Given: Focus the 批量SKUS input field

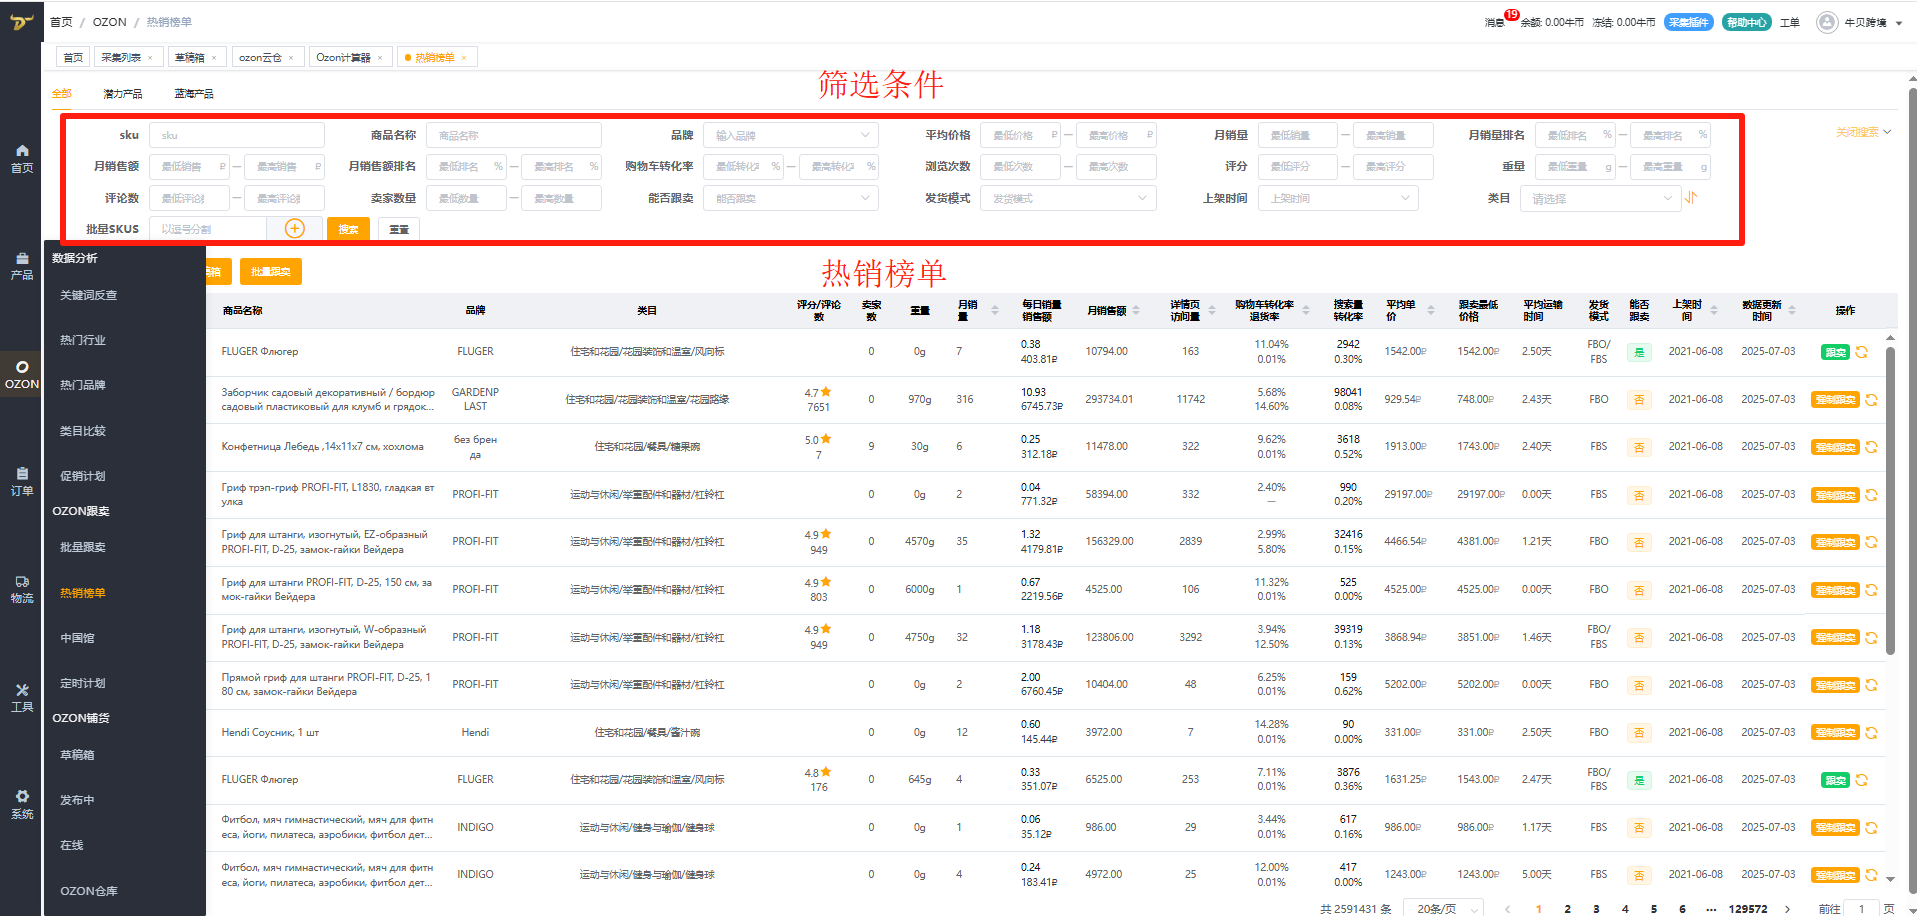Looking at the screenshot, I should (x=208, y=229).
